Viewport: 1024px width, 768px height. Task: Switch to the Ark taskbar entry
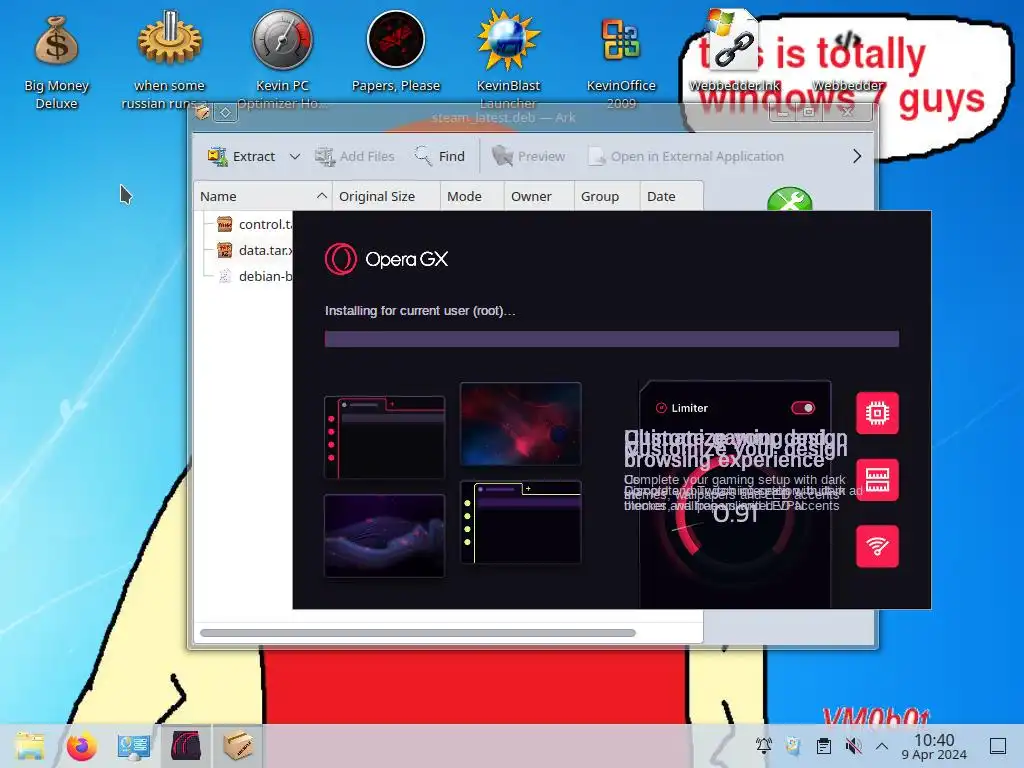tap(238, 746)
